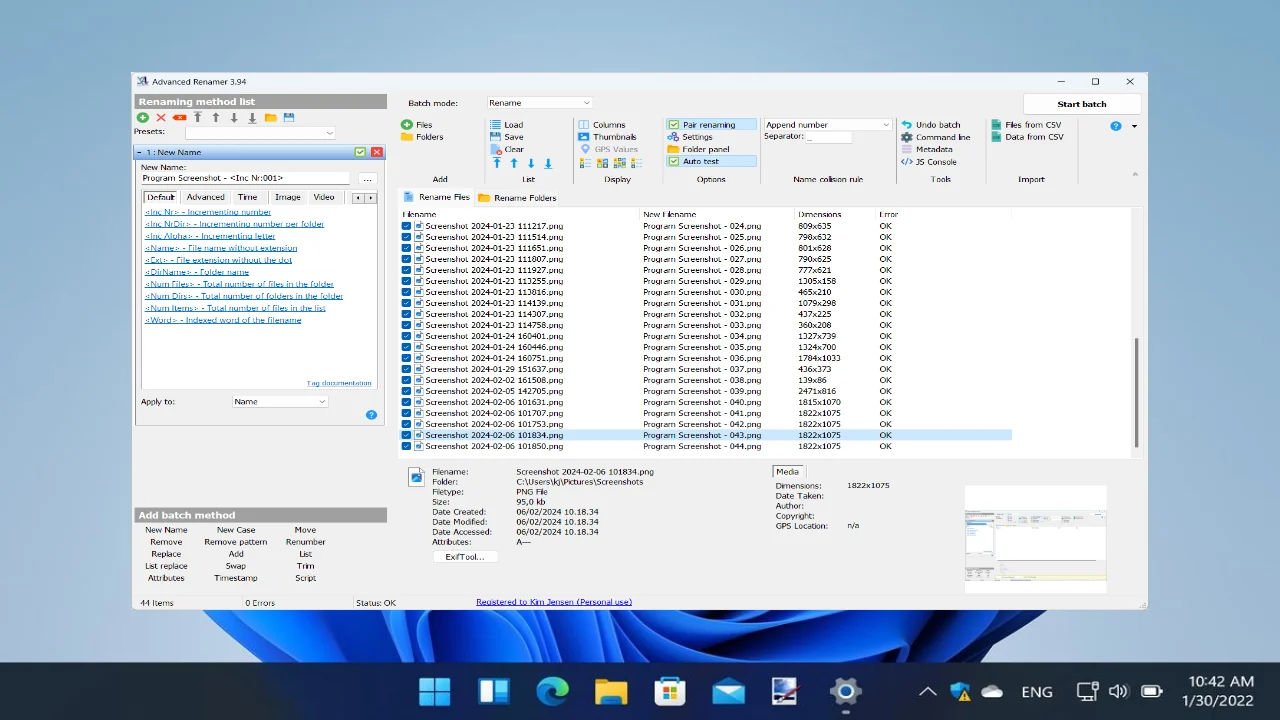Viewport: 1280px width, 720px height.
Task: Switch to Rename Files tab
Action: click(x=437, y=197)
